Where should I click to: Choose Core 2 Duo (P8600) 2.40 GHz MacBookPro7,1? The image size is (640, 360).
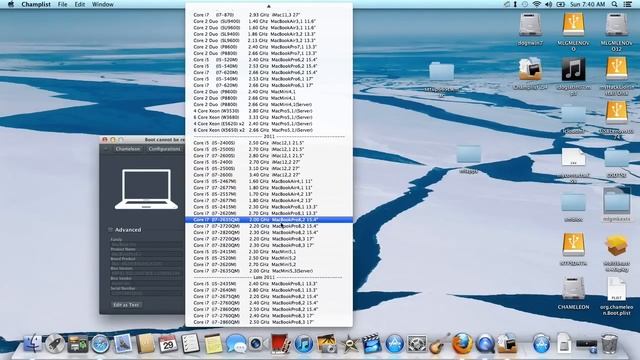(269, 47)
